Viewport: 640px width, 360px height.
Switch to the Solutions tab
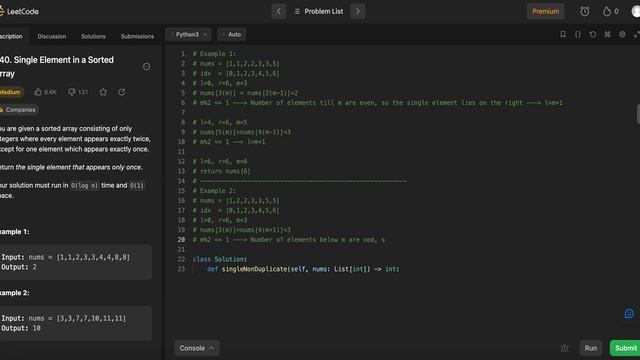tap(93, 36)
